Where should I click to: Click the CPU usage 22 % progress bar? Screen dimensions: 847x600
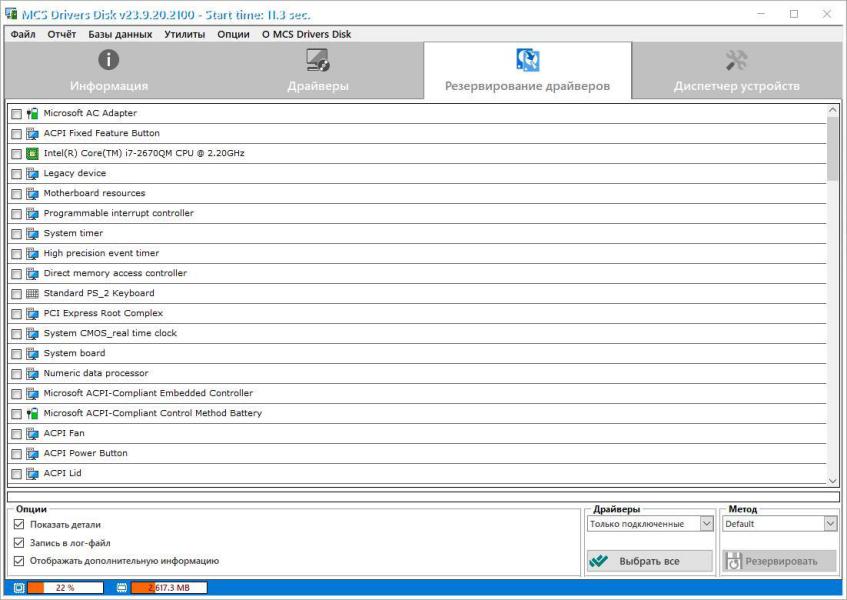[65, 588]
